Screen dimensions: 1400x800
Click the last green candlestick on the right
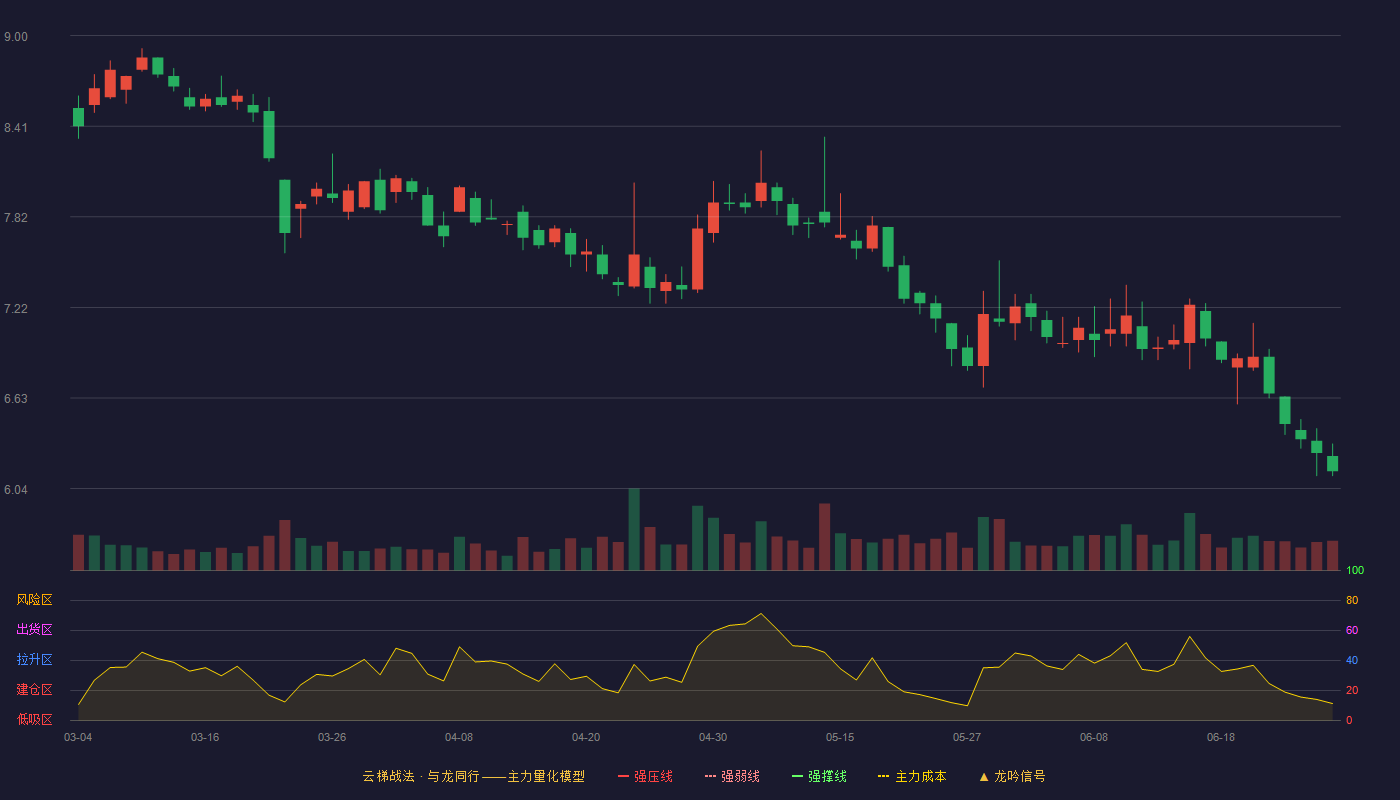(1332, 463)
